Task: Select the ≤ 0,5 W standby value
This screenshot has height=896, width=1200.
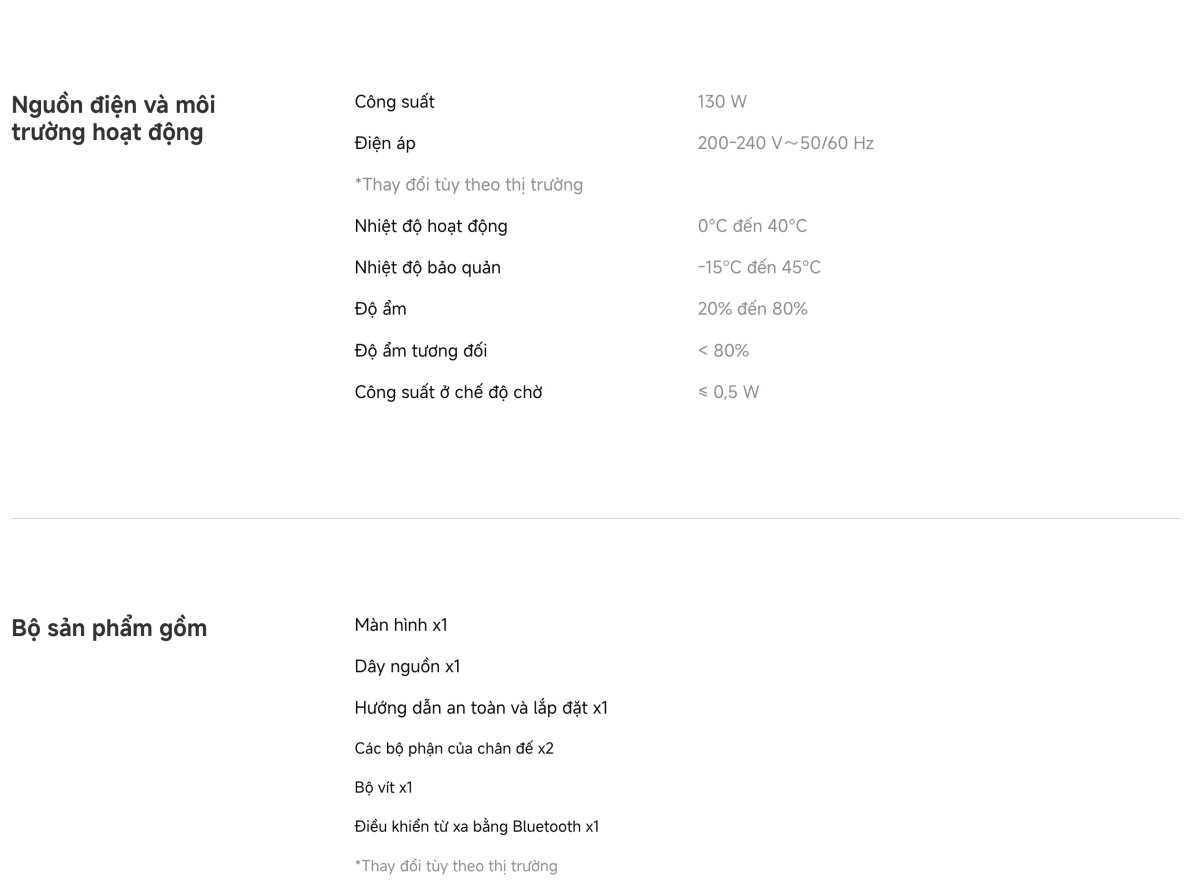Action: [729, 392]
